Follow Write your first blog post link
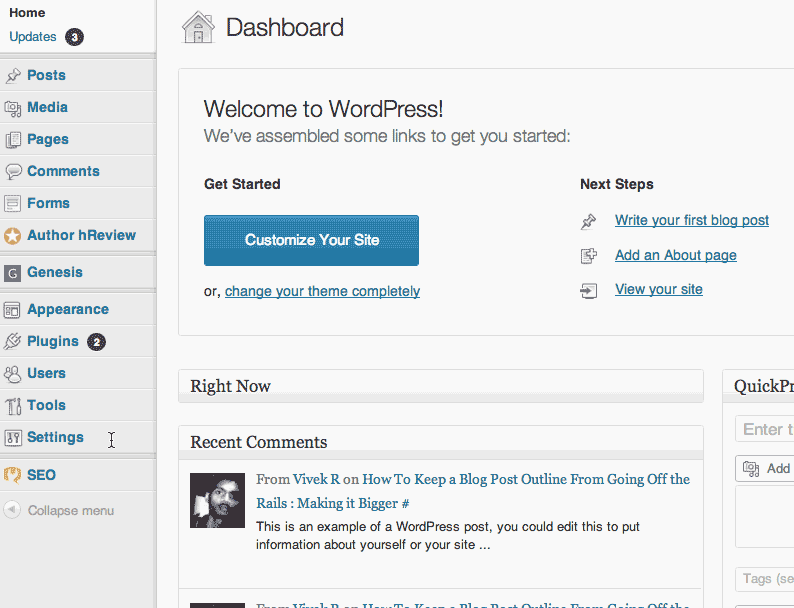794x608 pixels. pos(692,220)
